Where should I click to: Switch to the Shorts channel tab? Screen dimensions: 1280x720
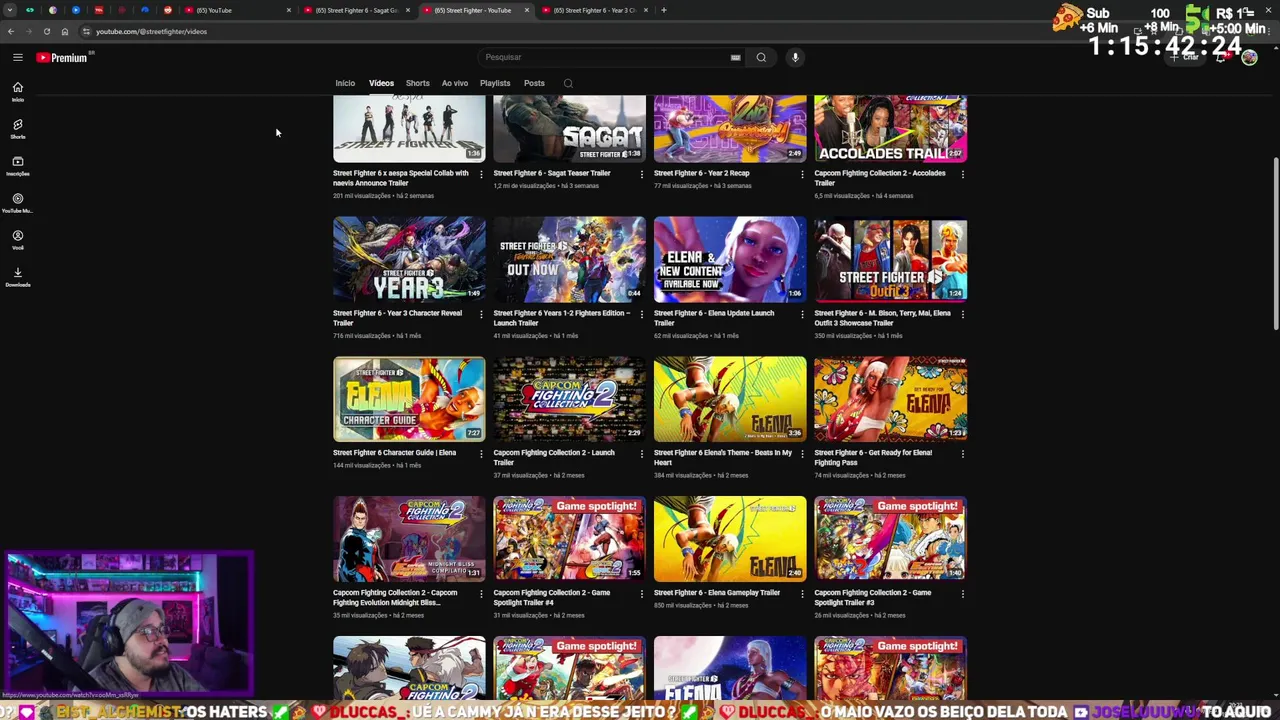point(418,83)
